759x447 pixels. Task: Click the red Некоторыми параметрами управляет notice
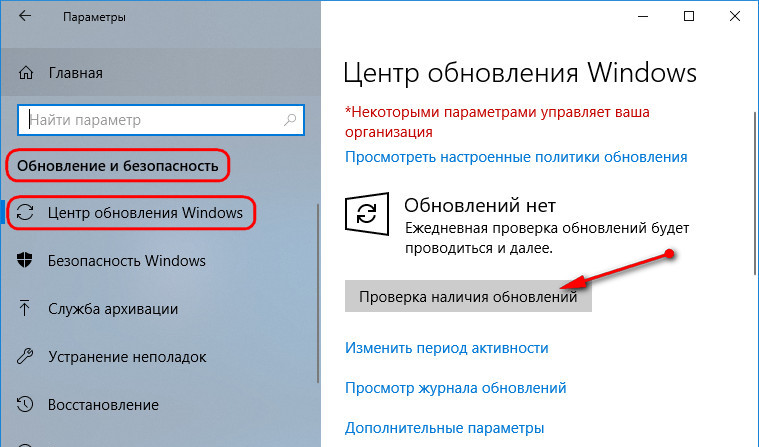[x=497, y=122]
